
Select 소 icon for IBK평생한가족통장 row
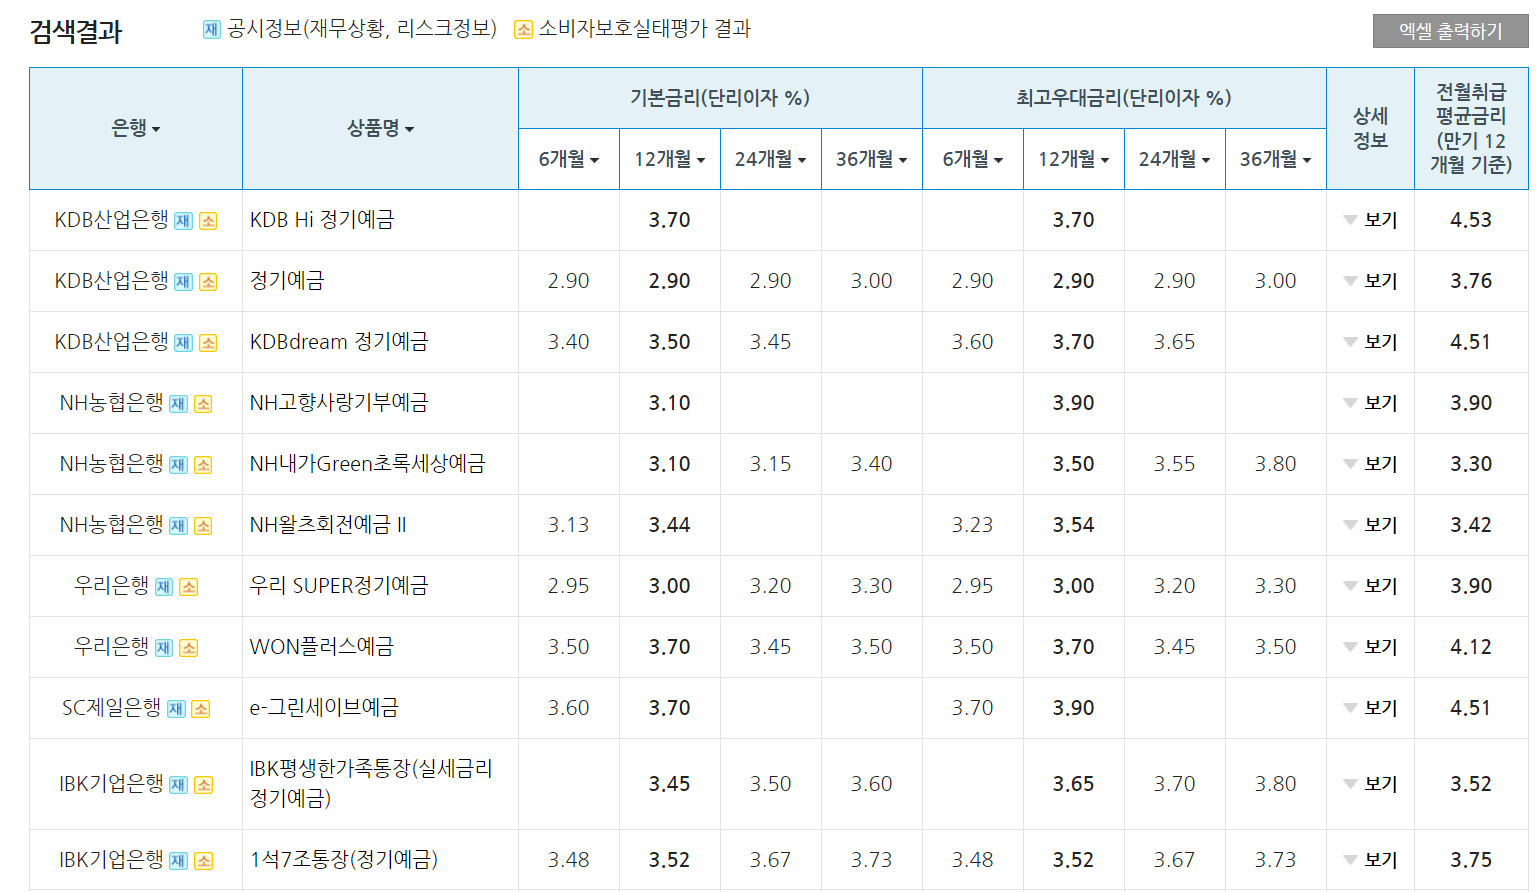[x=204, y=784]
